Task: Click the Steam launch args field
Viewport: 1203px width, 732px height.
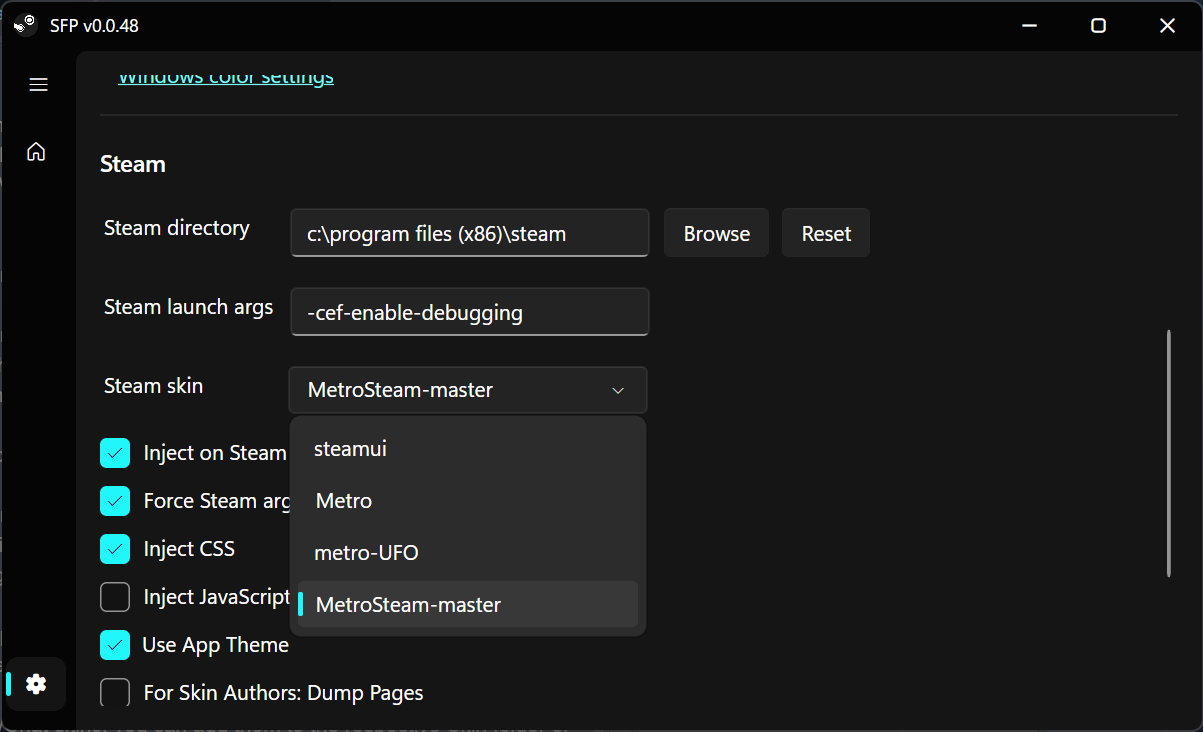Action: (470, 312)
